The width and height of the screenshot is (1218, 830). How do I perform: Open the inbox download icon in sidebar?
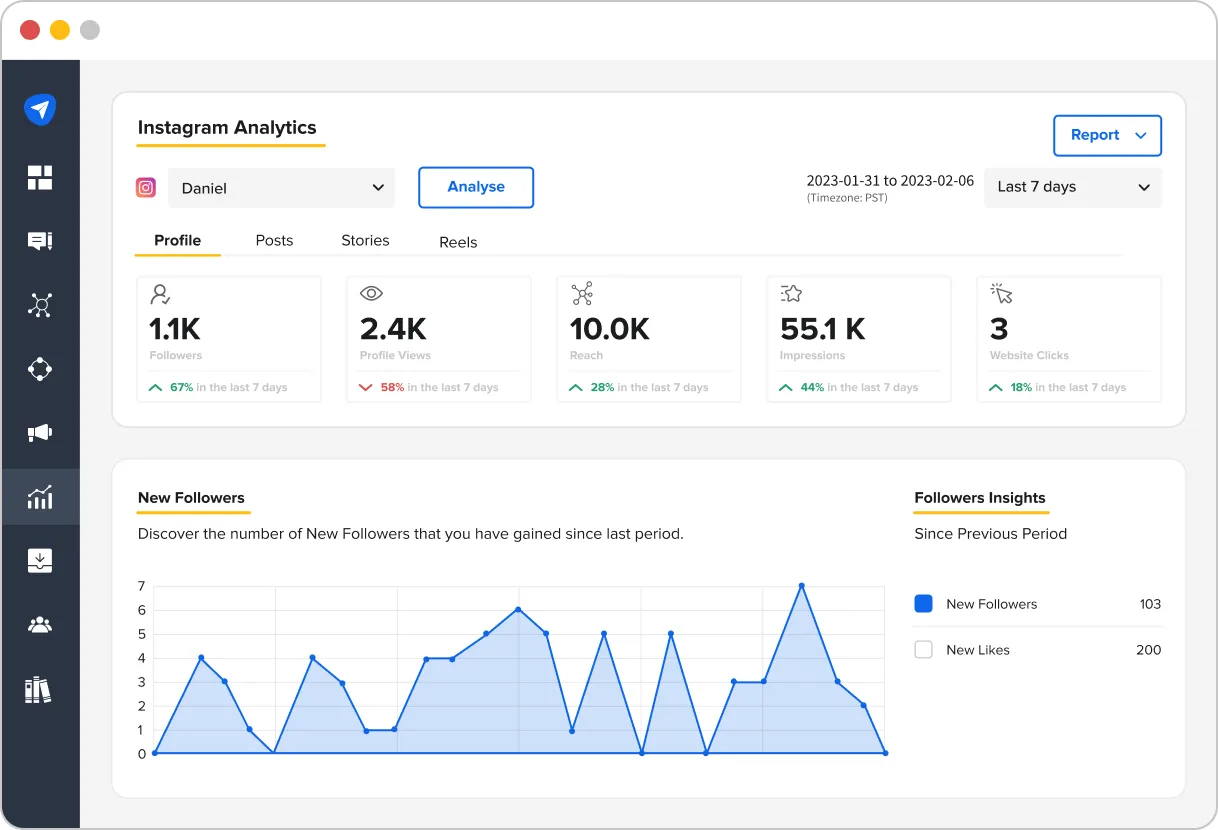[x=40, y=561]
